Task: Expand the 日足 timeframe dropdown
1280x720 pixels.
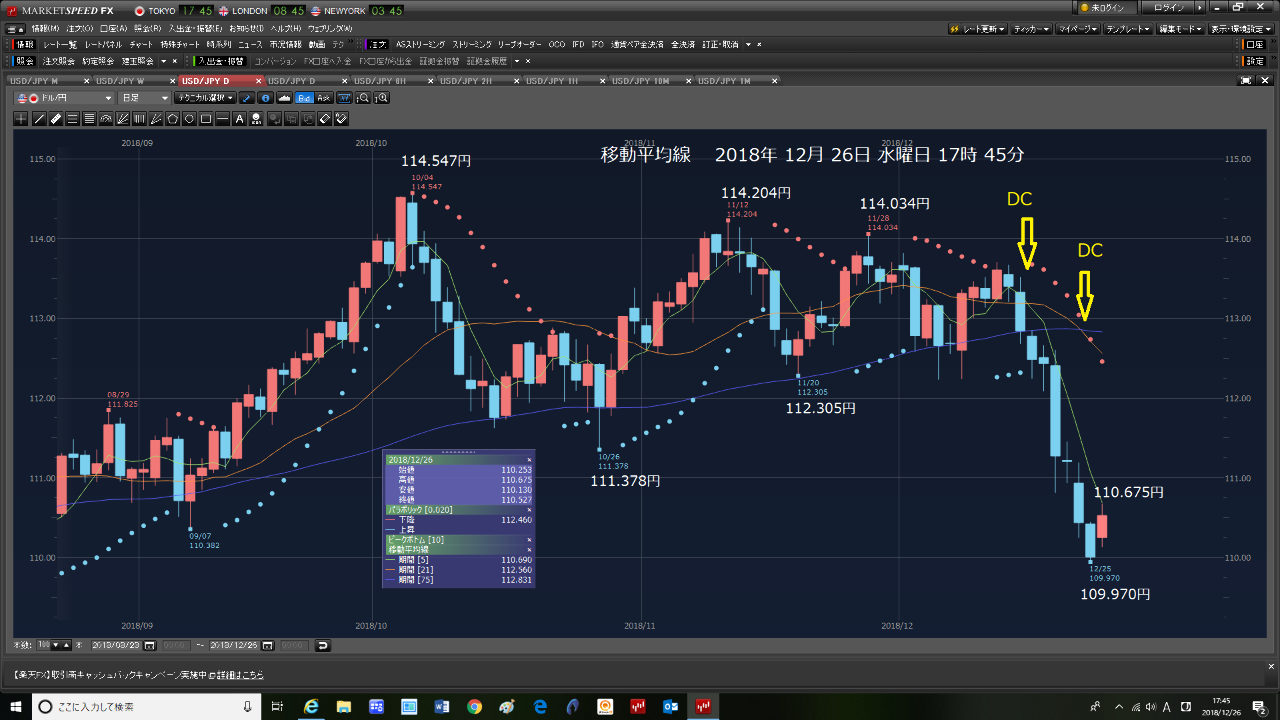Action: (145, 98)
